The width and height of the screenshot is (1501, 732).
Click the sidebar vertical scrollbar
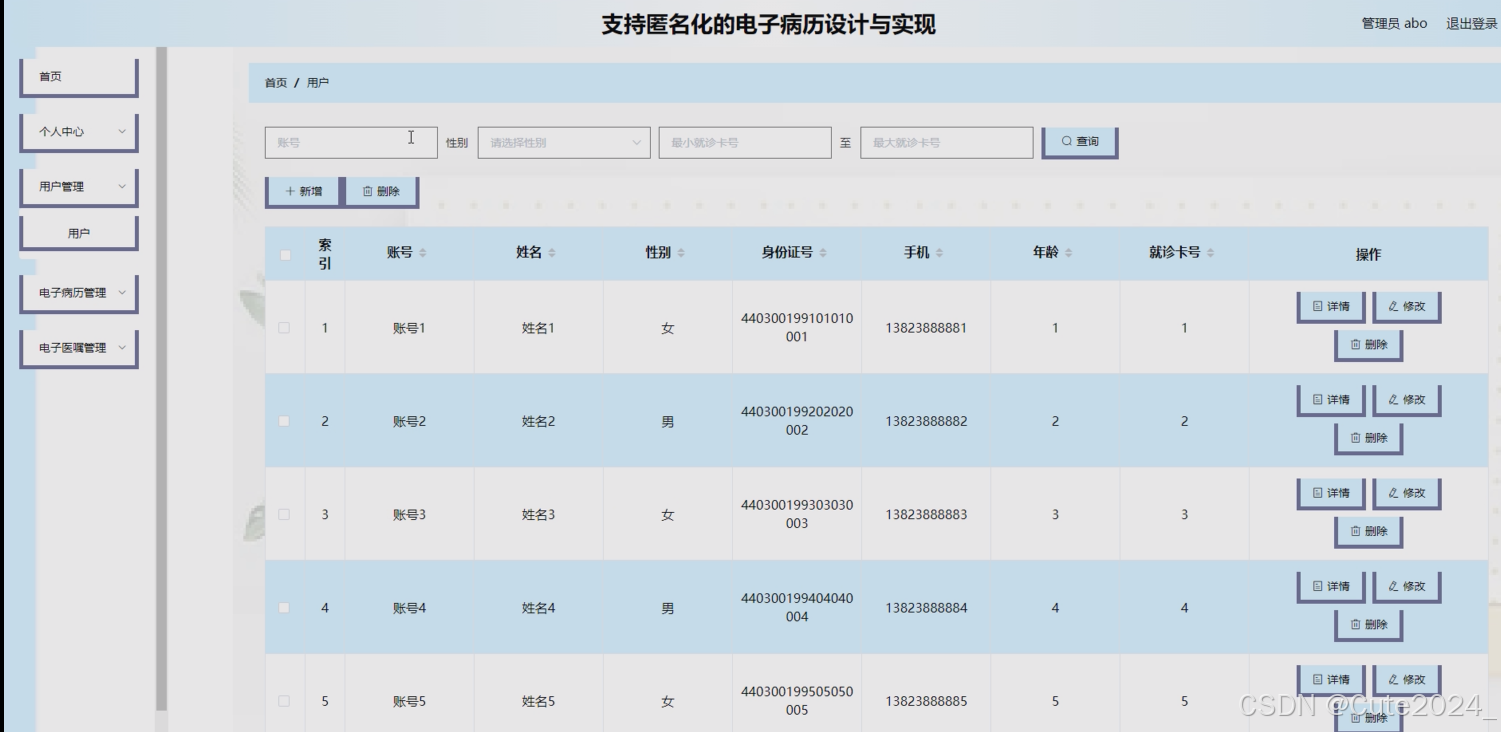[x=161, y=378]
